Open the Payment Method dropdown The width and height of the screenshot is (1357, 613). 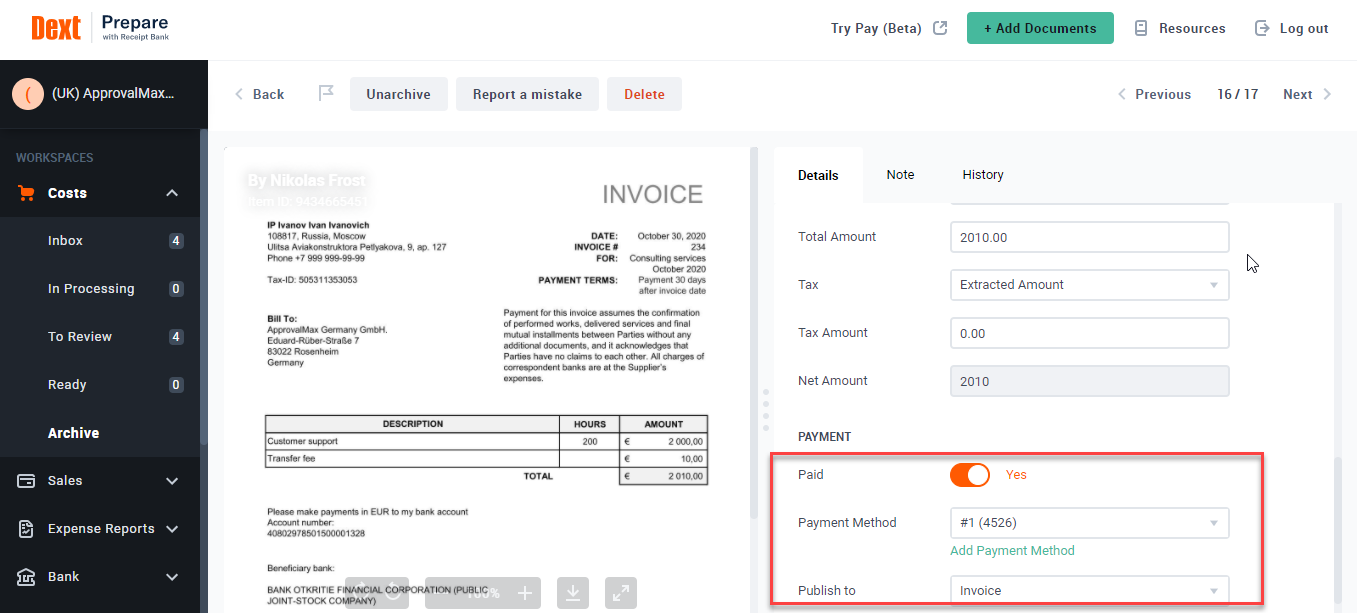click(x=1089, y=523)
